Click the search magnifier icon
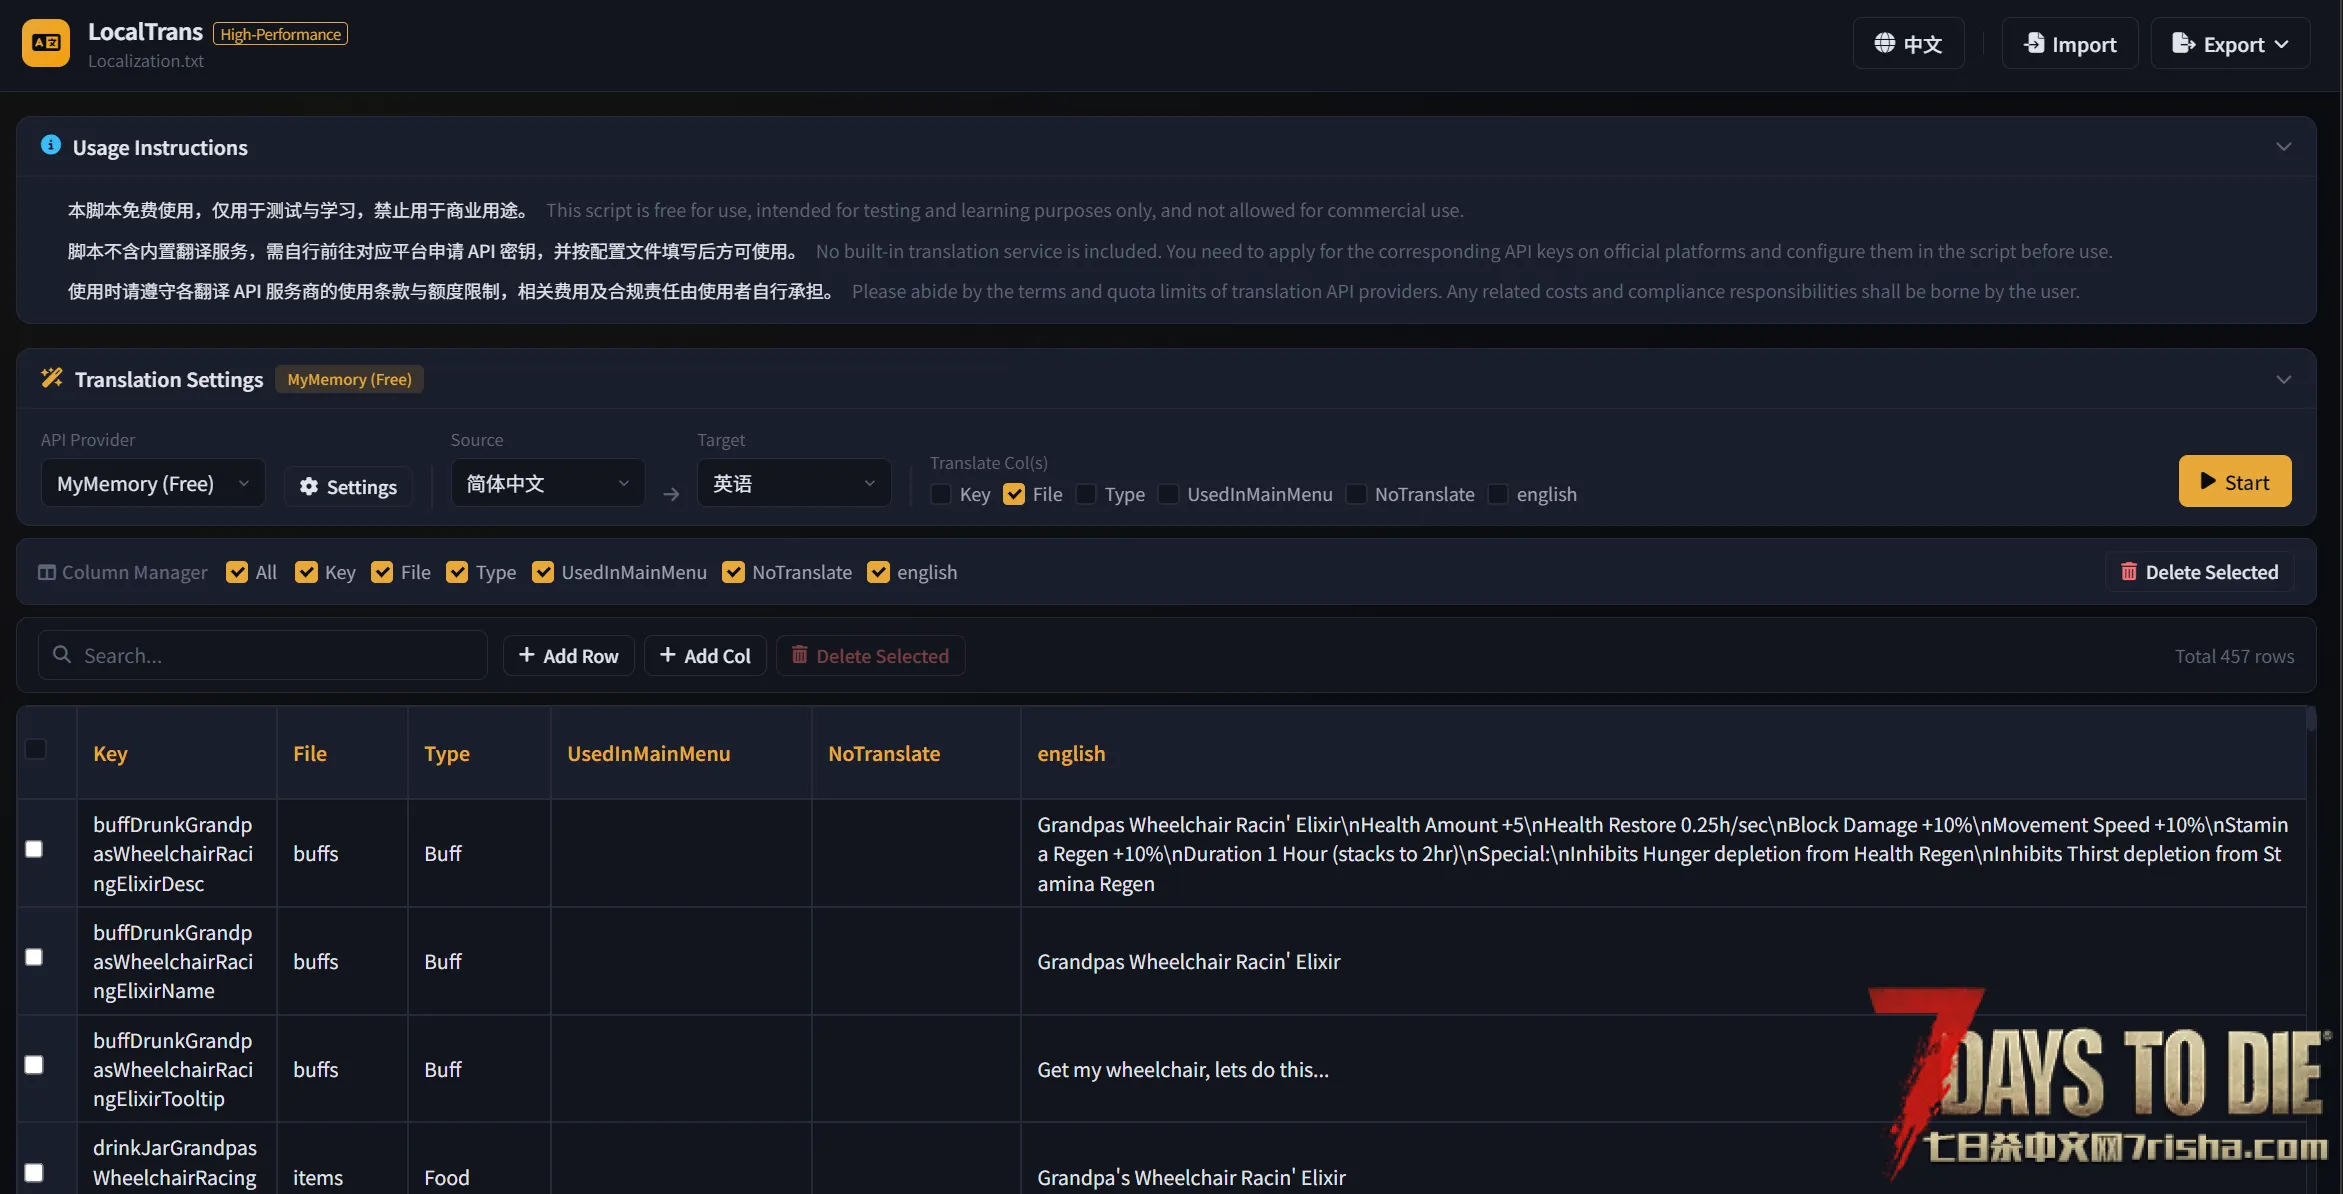The width and height of the screenshot is (2343, 1194). (x=62, y=654)
